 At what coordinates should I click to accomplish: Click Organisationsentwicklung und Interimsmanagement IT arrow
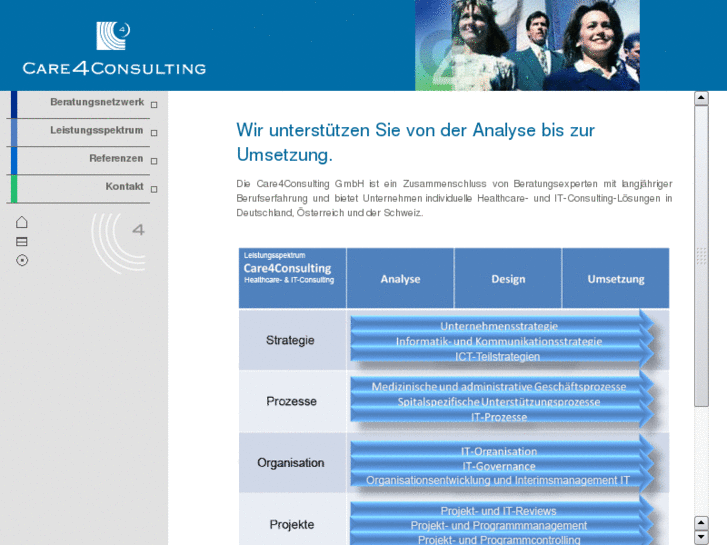[502, 481]
